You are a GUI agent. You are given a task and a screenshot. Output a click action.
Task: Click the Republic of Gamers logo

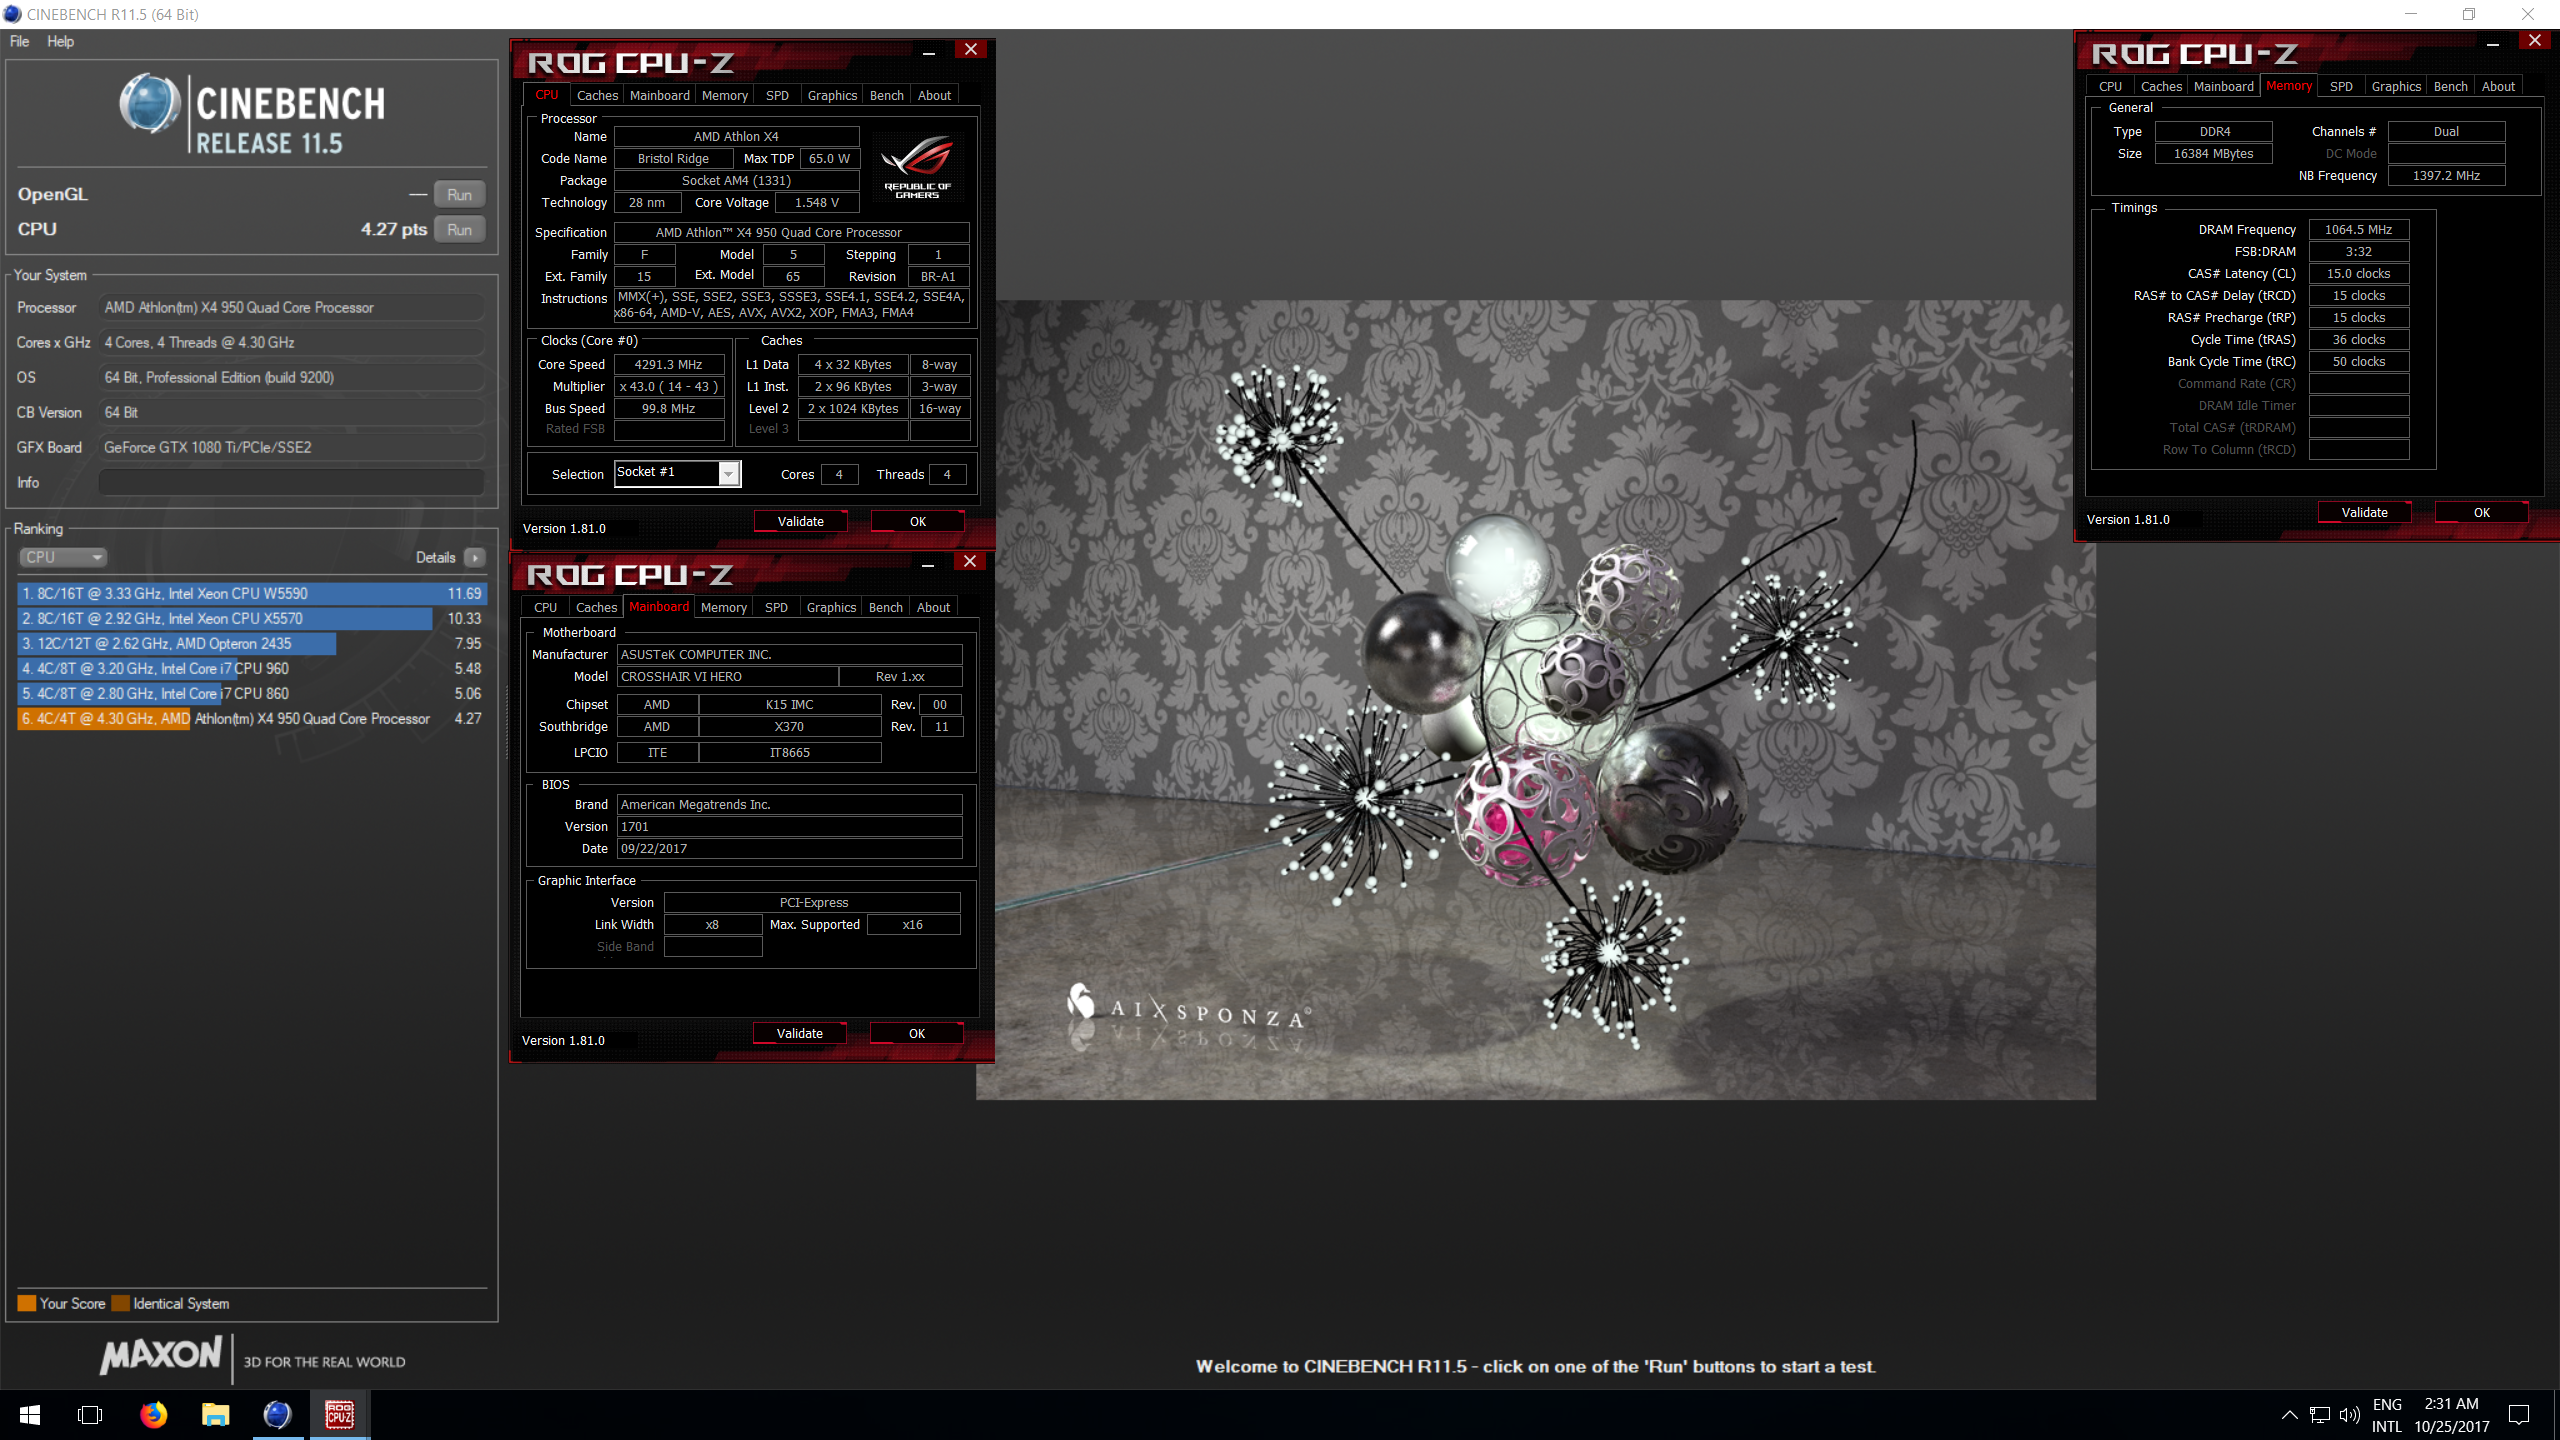(918, 166)
